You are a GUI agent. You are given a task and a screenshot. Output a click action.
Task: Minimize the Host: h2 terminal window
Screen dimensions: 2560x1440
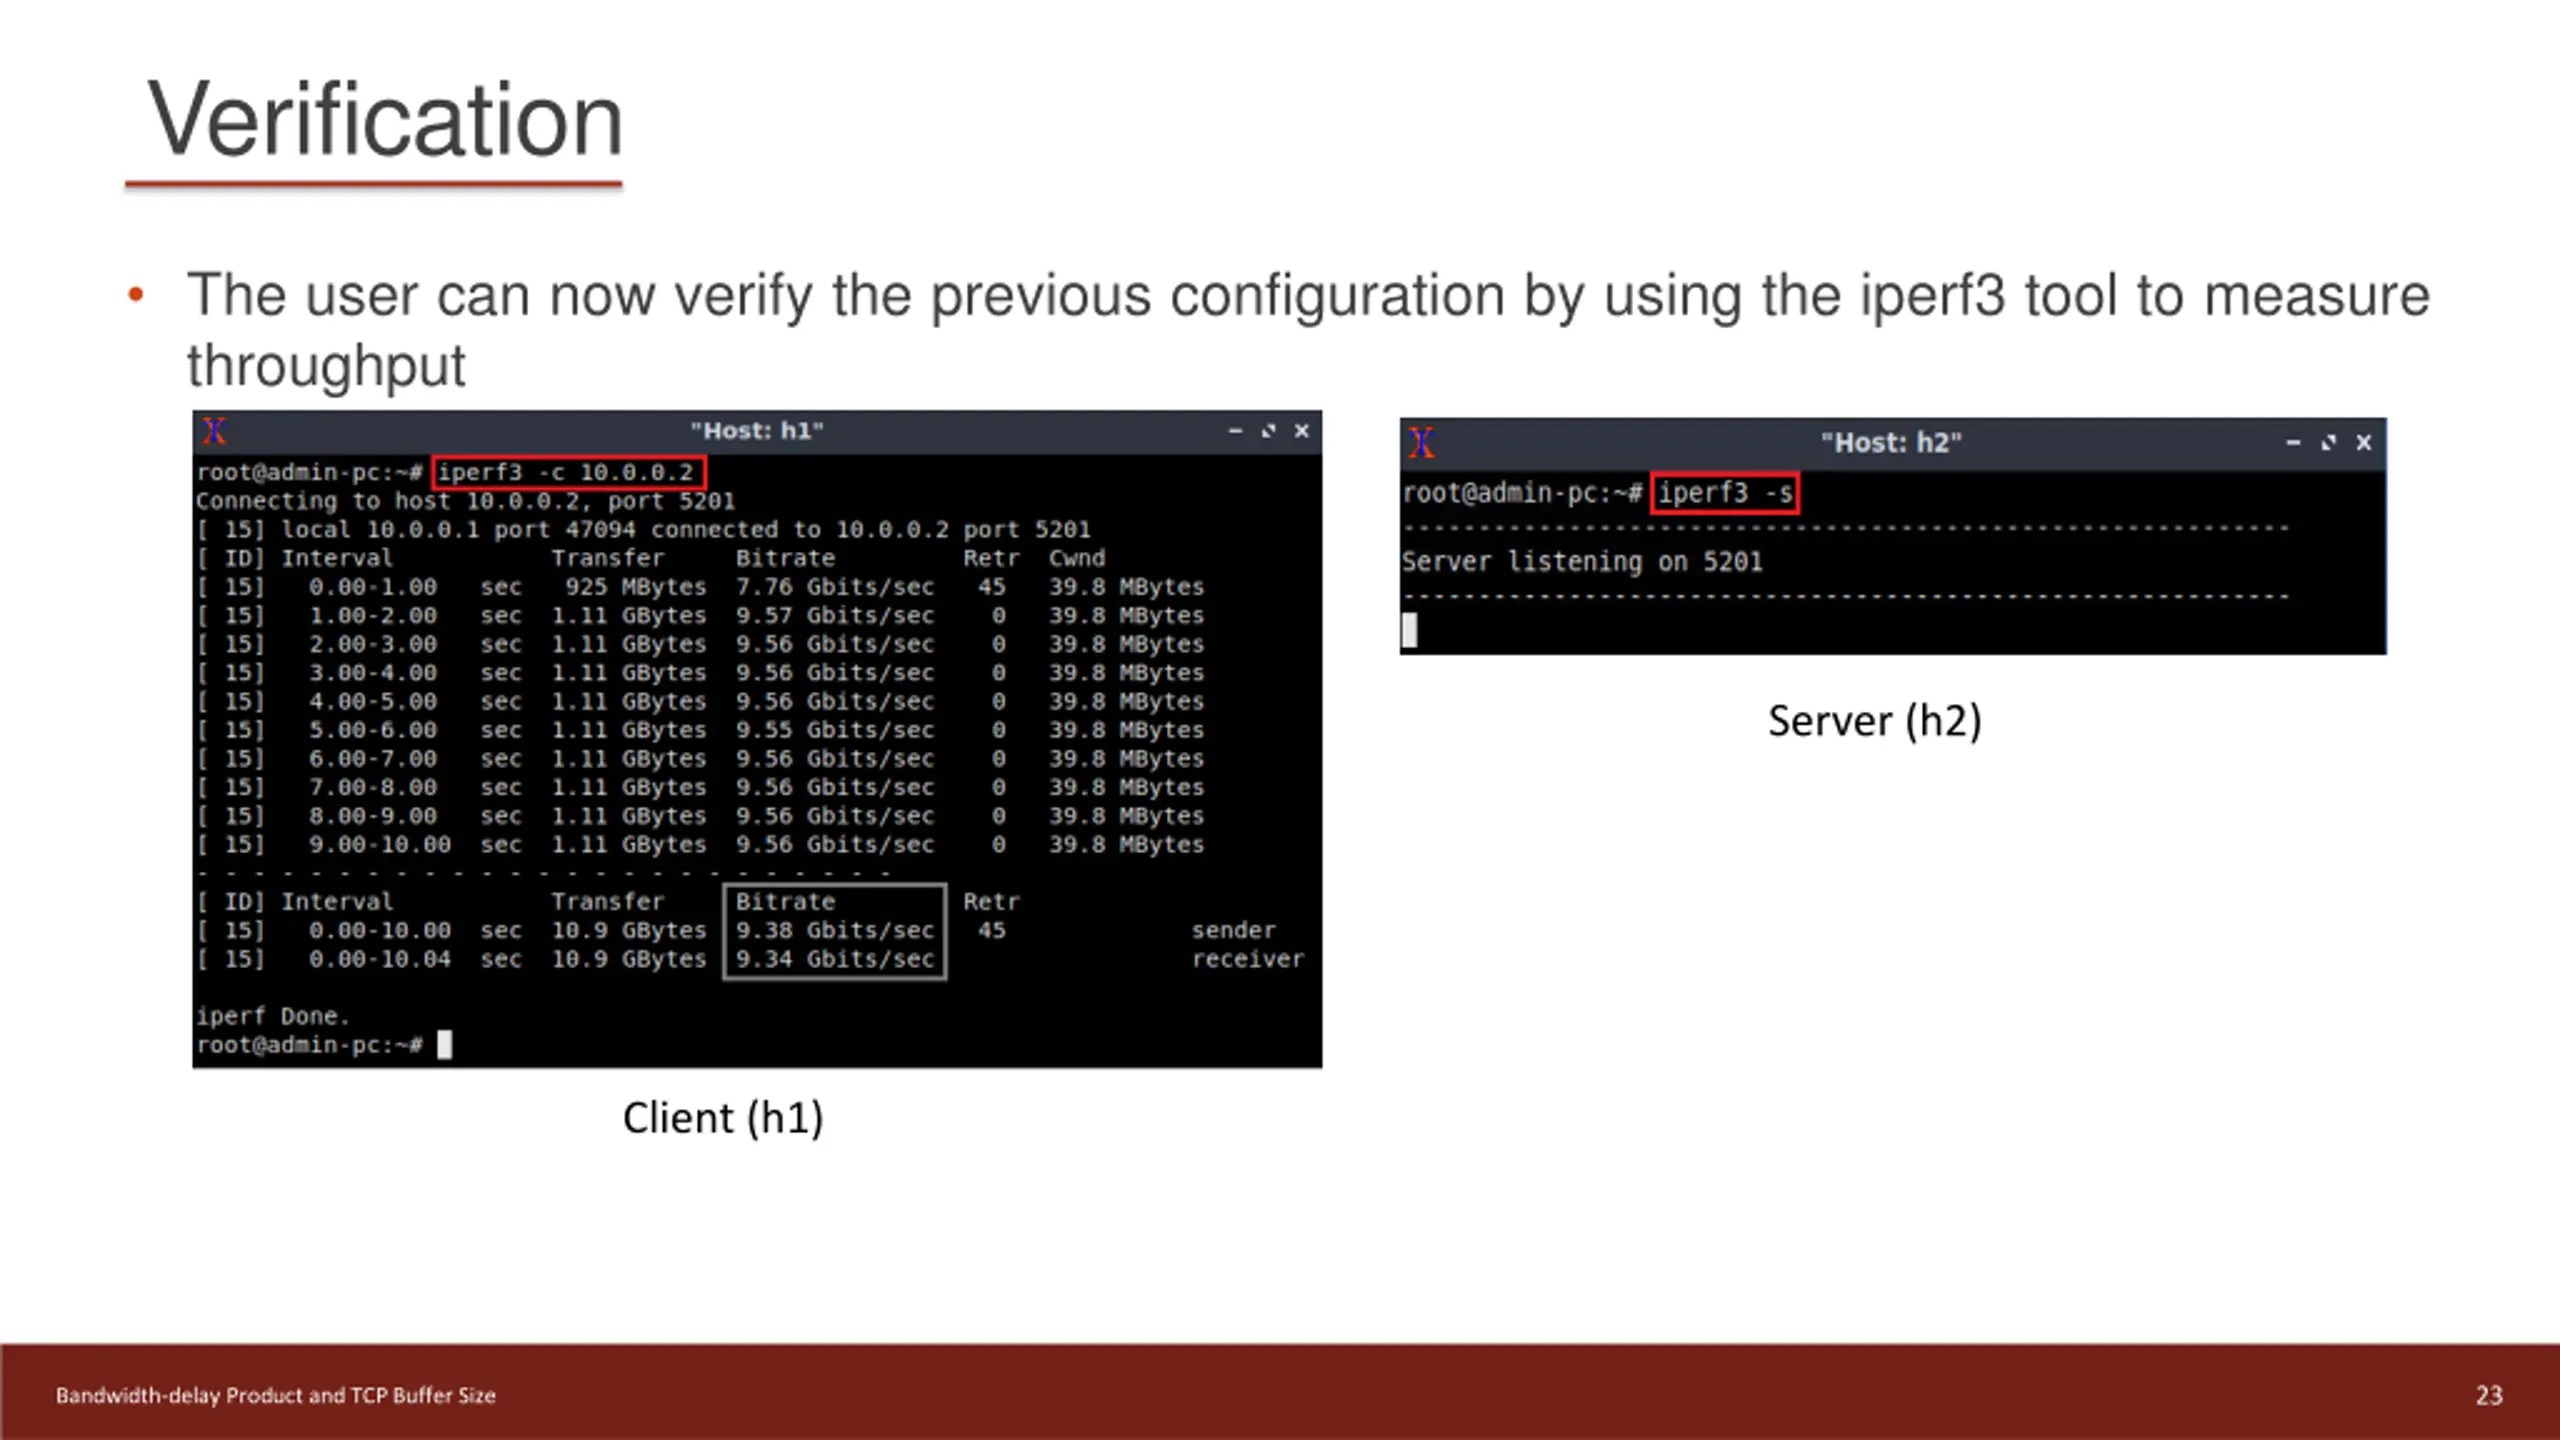(x=2293, y=442)
